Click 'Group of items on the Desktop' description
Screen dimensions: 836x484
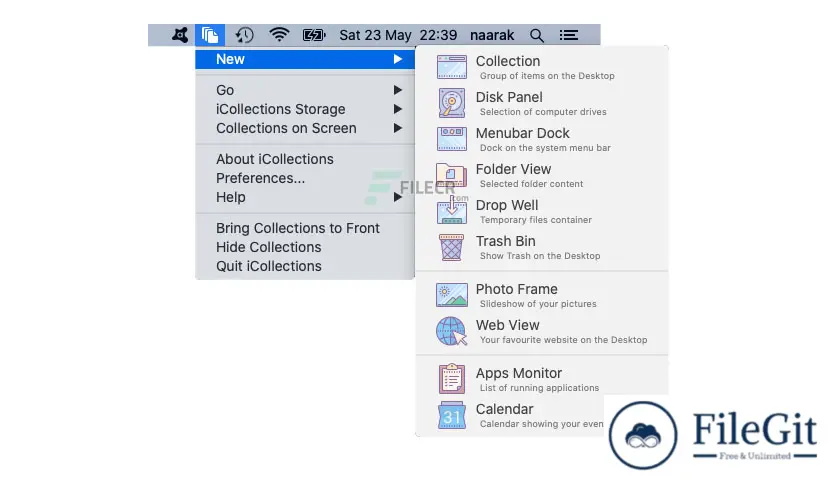547,76
